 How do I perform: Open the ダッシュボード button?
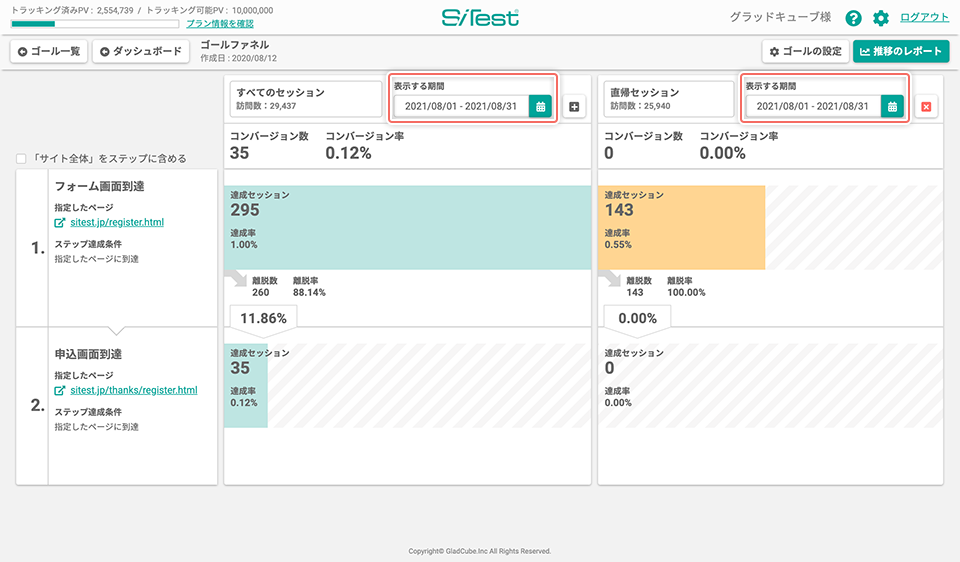141,51
